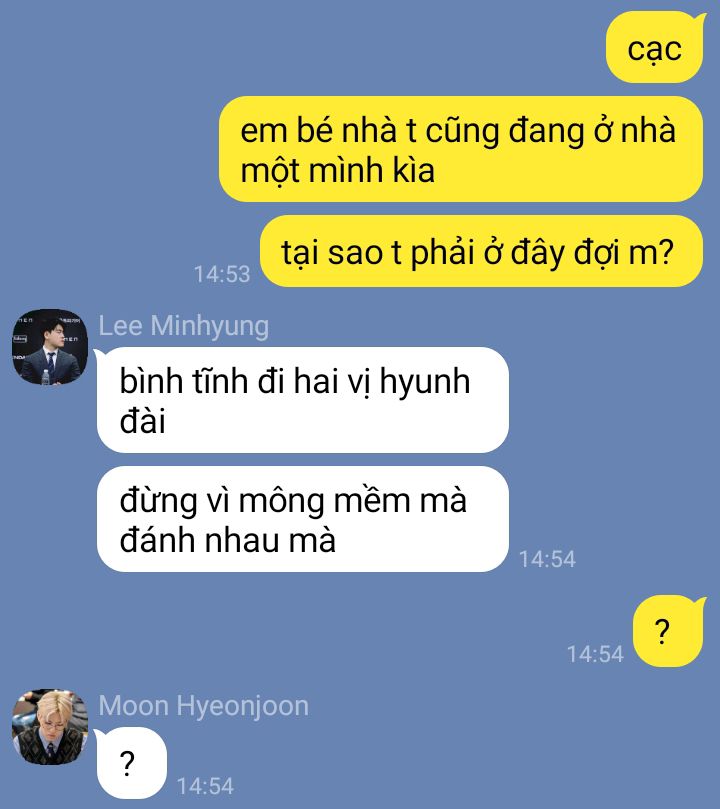Image resolution: width=720 pixels, height=809 pixels.
Task: Open Lee Minhyung's profile picture
Action: pos(50,347)
